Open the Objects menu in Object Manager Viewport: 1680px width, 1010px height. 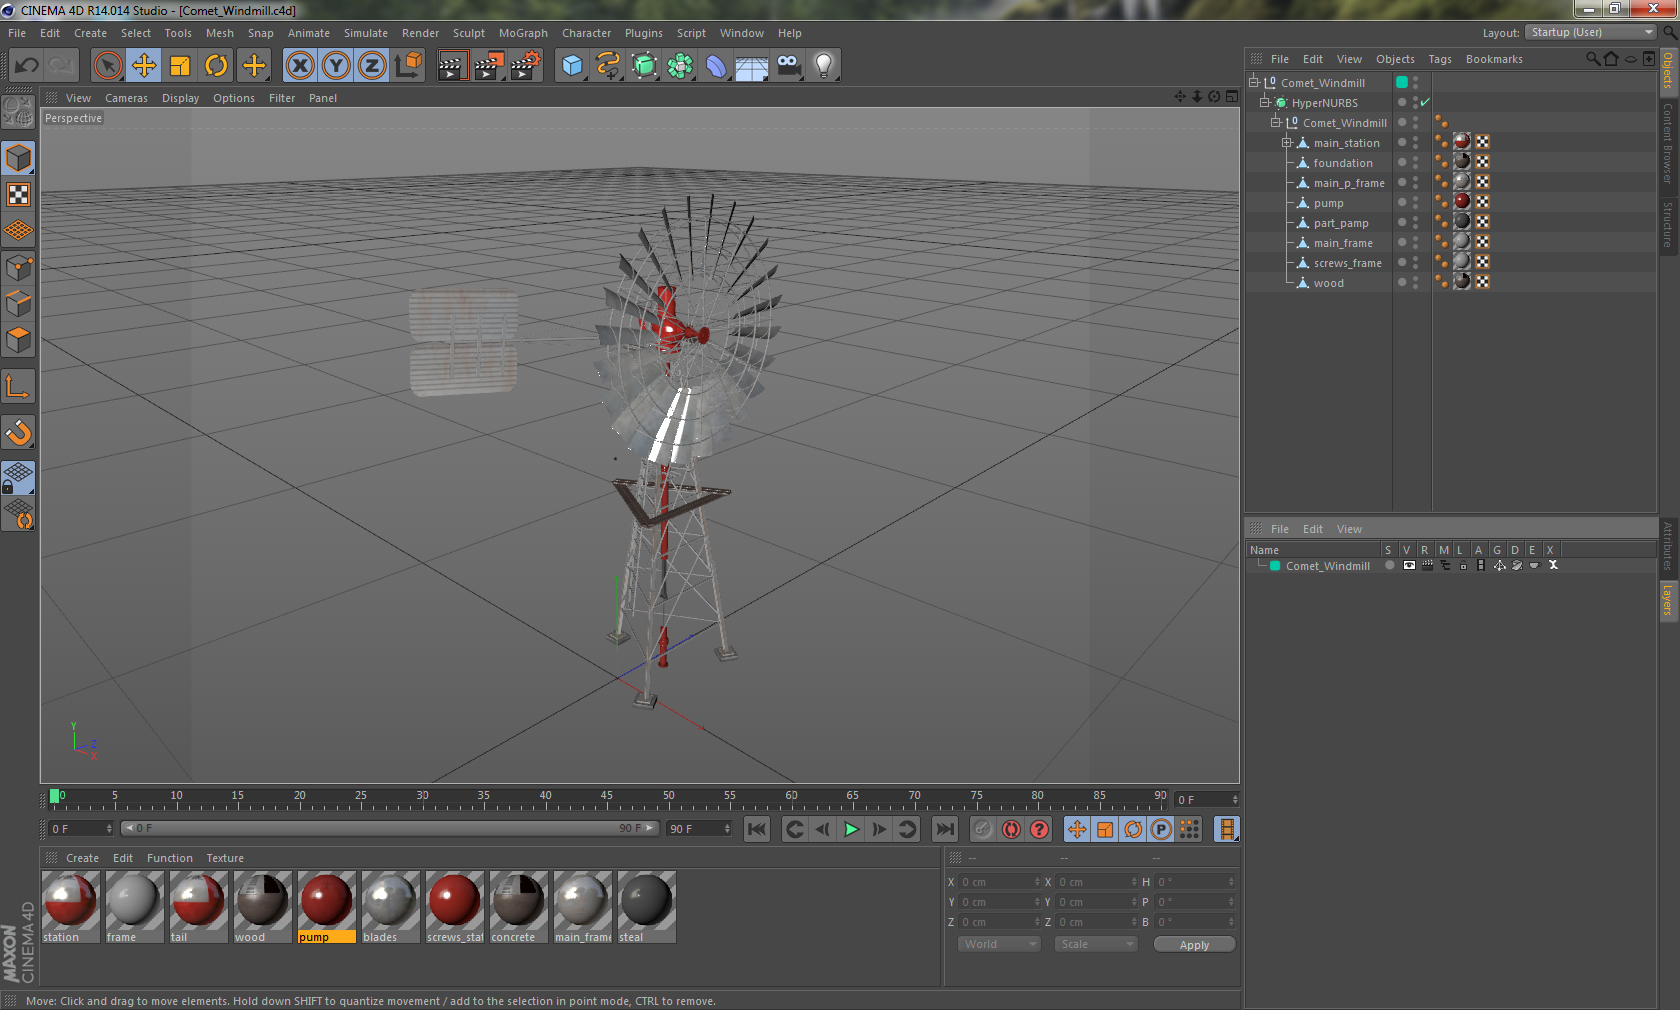[x=1395, y=59]
